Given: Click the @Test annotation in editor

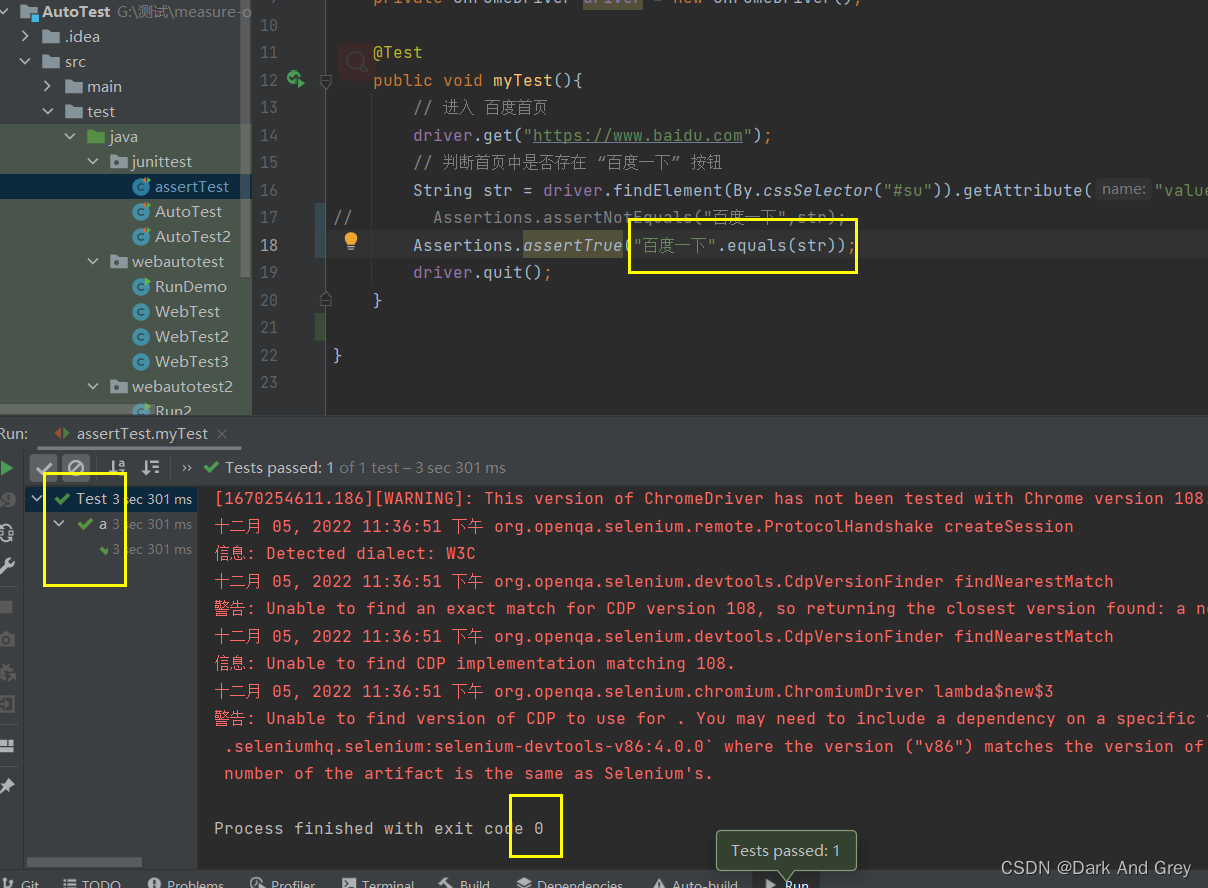Looking at the screenshot, I should coord(398,53).
